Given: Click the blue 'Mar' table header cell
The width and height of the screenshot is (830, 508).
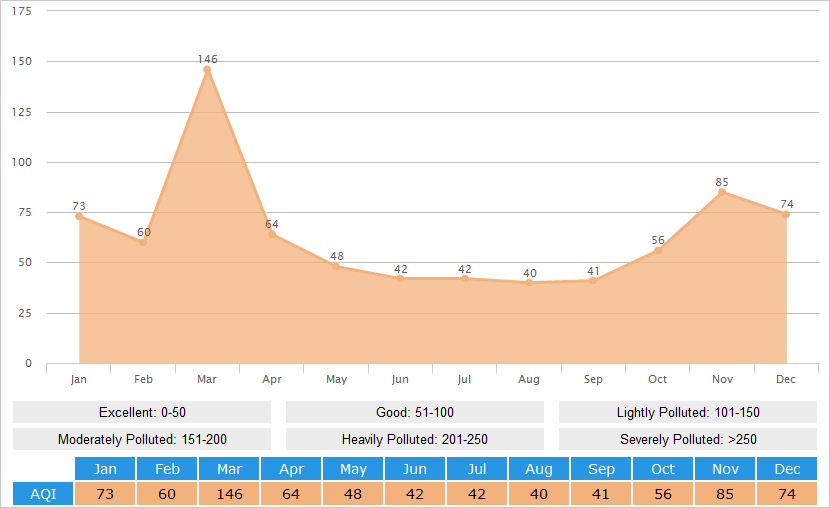Looking at the screenshot, I should click(x=229, y=469).
